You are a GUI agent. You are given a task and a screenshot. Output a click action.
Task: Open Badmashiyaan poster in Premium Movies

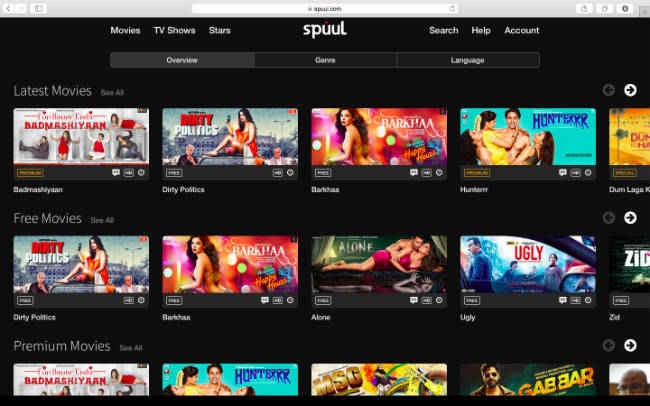(81, 379)
